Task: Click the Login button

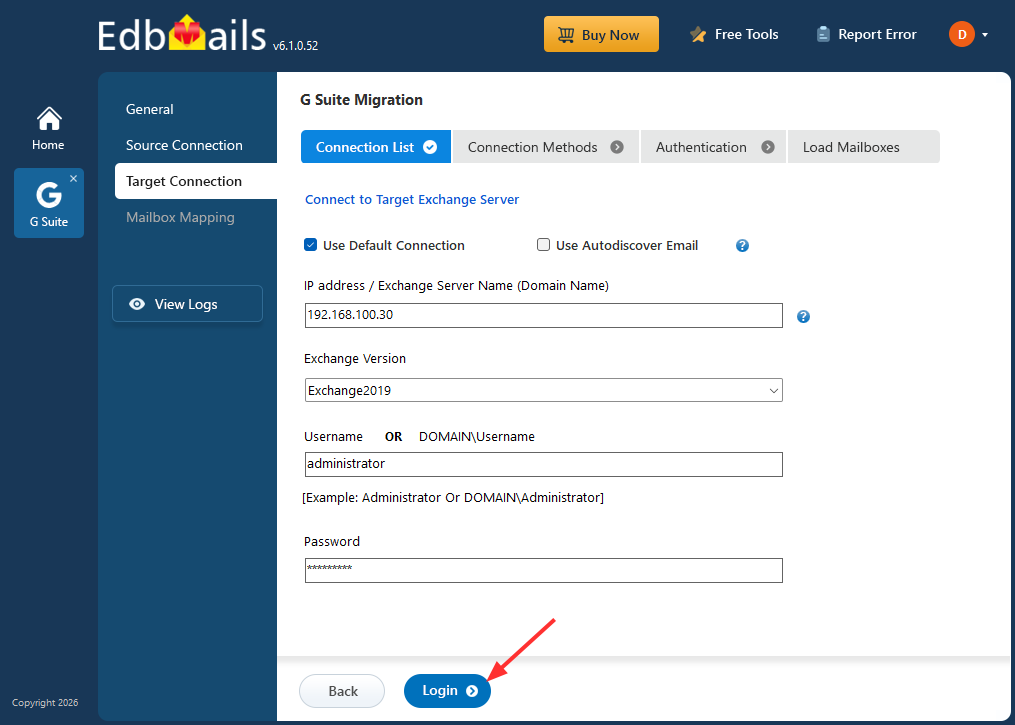Action: 447,690
